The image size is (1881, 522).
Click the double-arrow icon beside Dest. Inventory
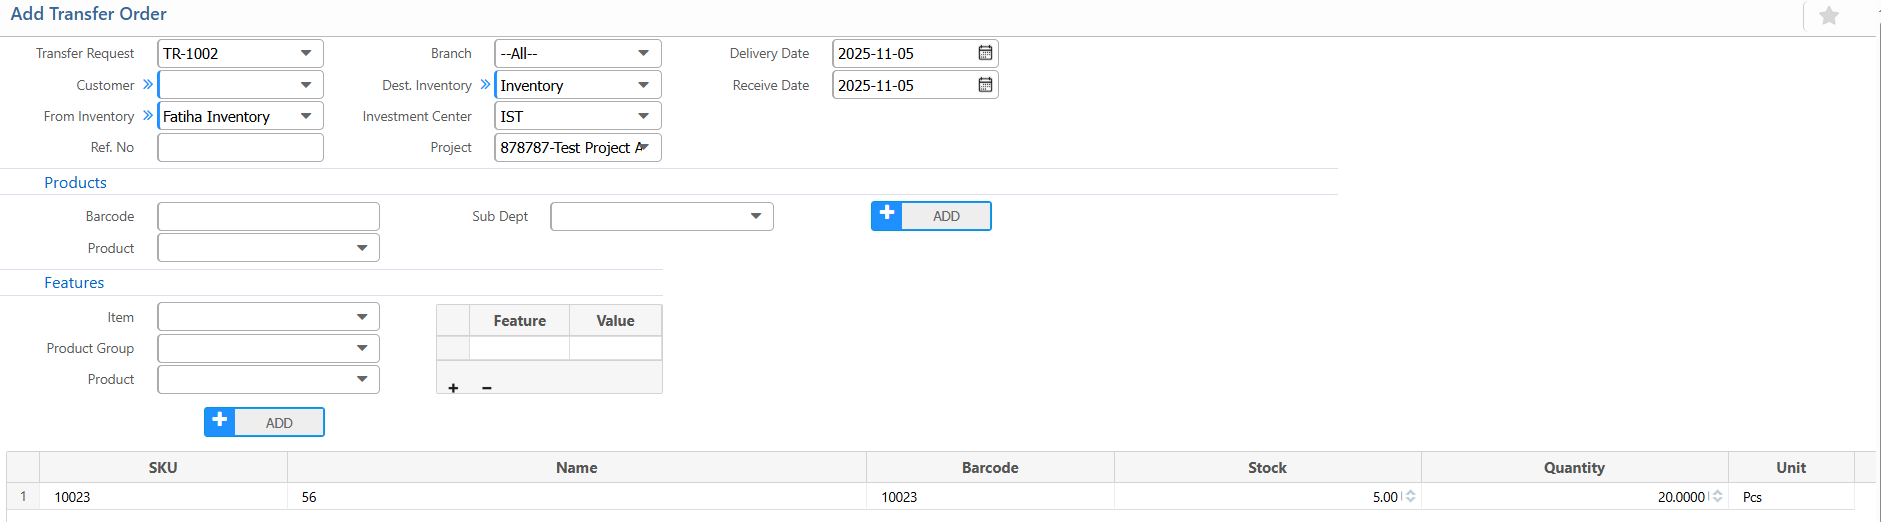coord(485,85)
